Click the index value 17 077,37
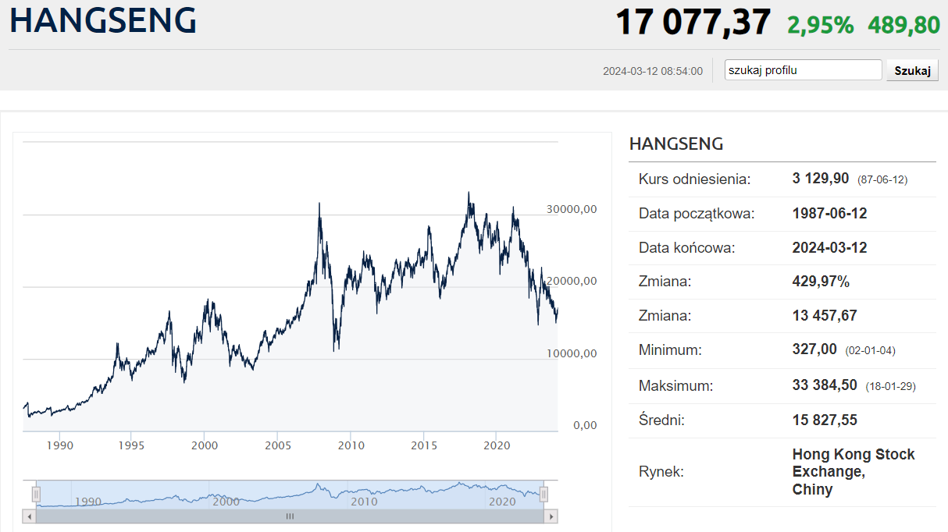 click(693, 22)
